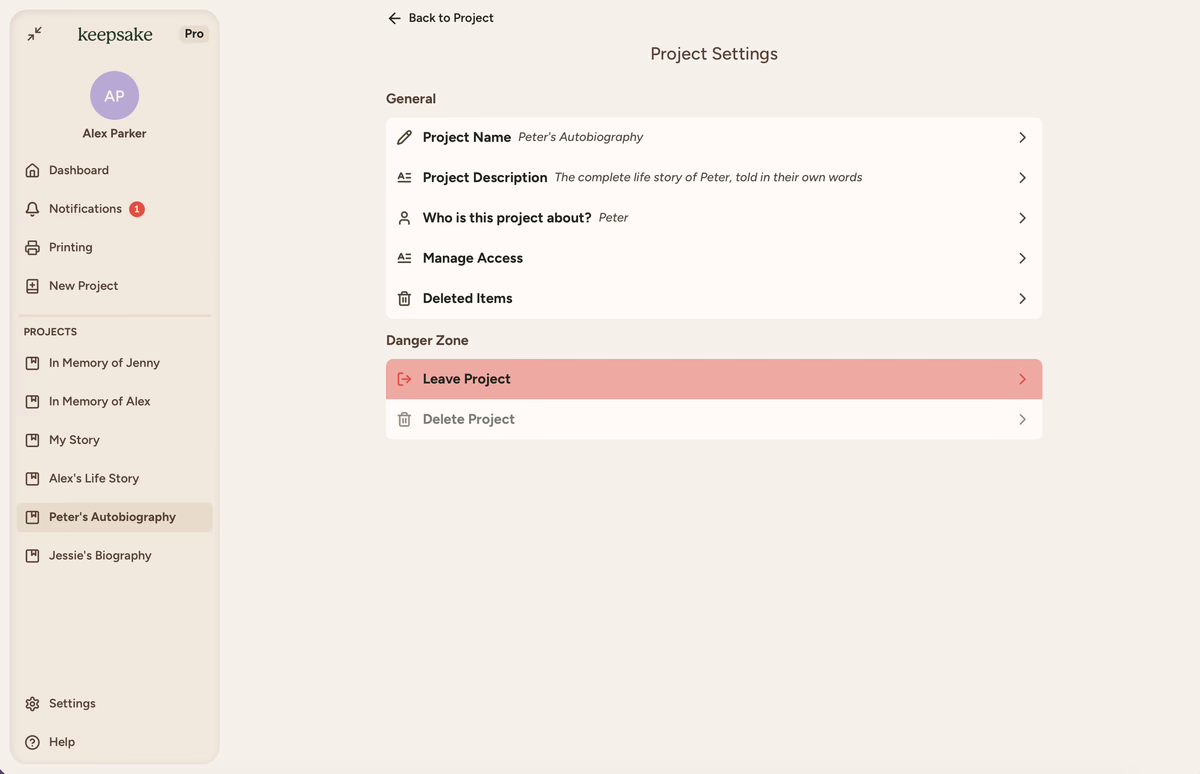
Task: Select Jessie's Biography project
Action: (x=100, y=556)
